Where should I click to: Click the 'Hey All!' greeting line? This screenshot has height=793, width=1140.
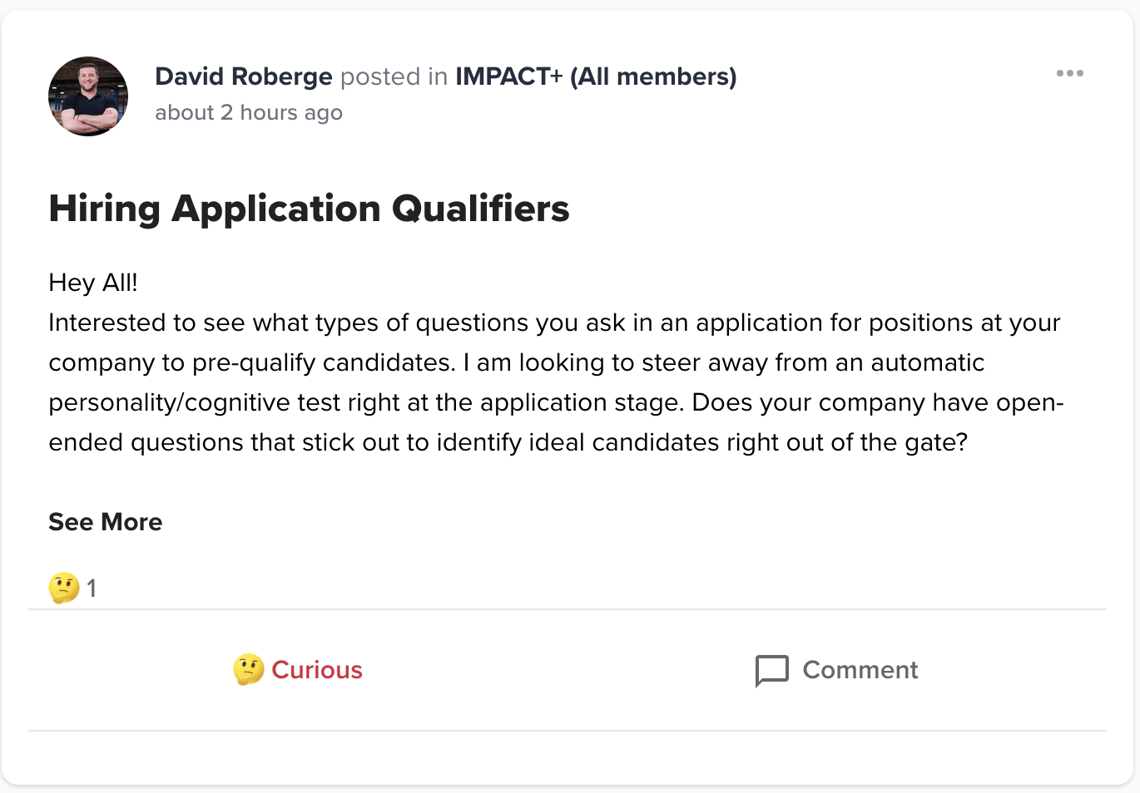(x=93, y=283)
